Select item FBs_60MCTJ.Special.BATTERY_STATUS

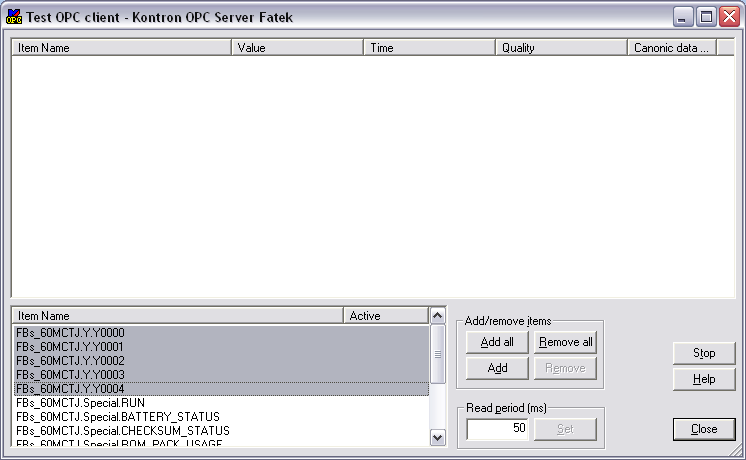(x=221, y=417)
